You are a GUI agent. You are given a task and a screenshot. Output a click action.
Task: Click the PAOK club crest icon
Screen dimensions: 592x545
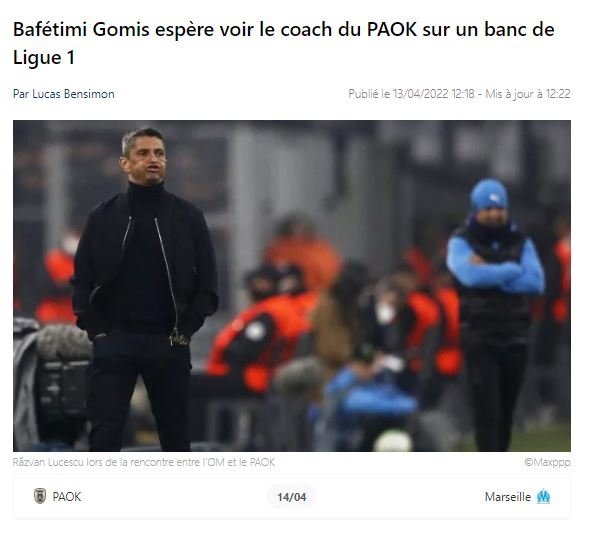tap(40, 496)
